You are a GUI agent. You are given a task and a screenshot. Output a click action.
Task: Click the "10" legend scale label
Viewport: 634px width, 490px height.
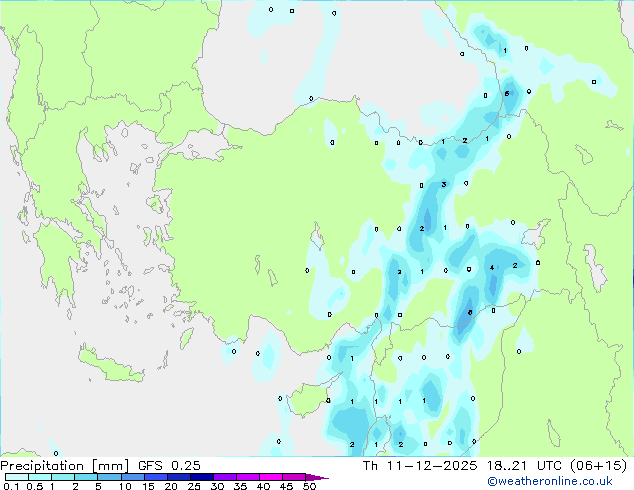[125, 486]
